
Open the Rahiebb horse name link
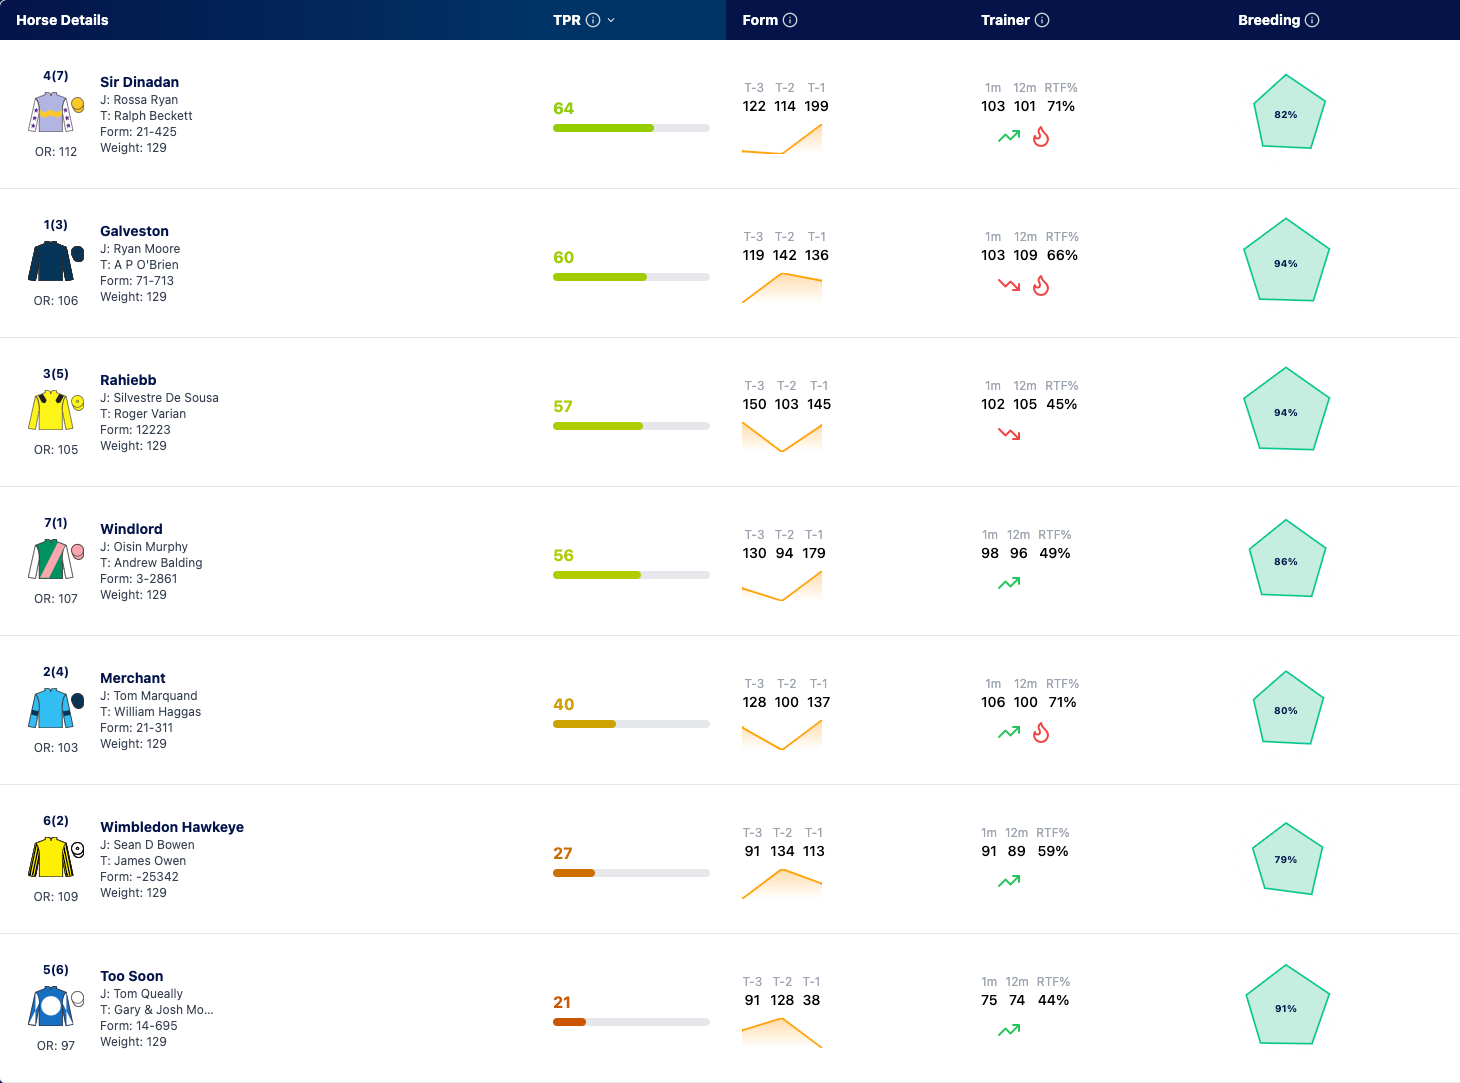click(x=128, y=380)
